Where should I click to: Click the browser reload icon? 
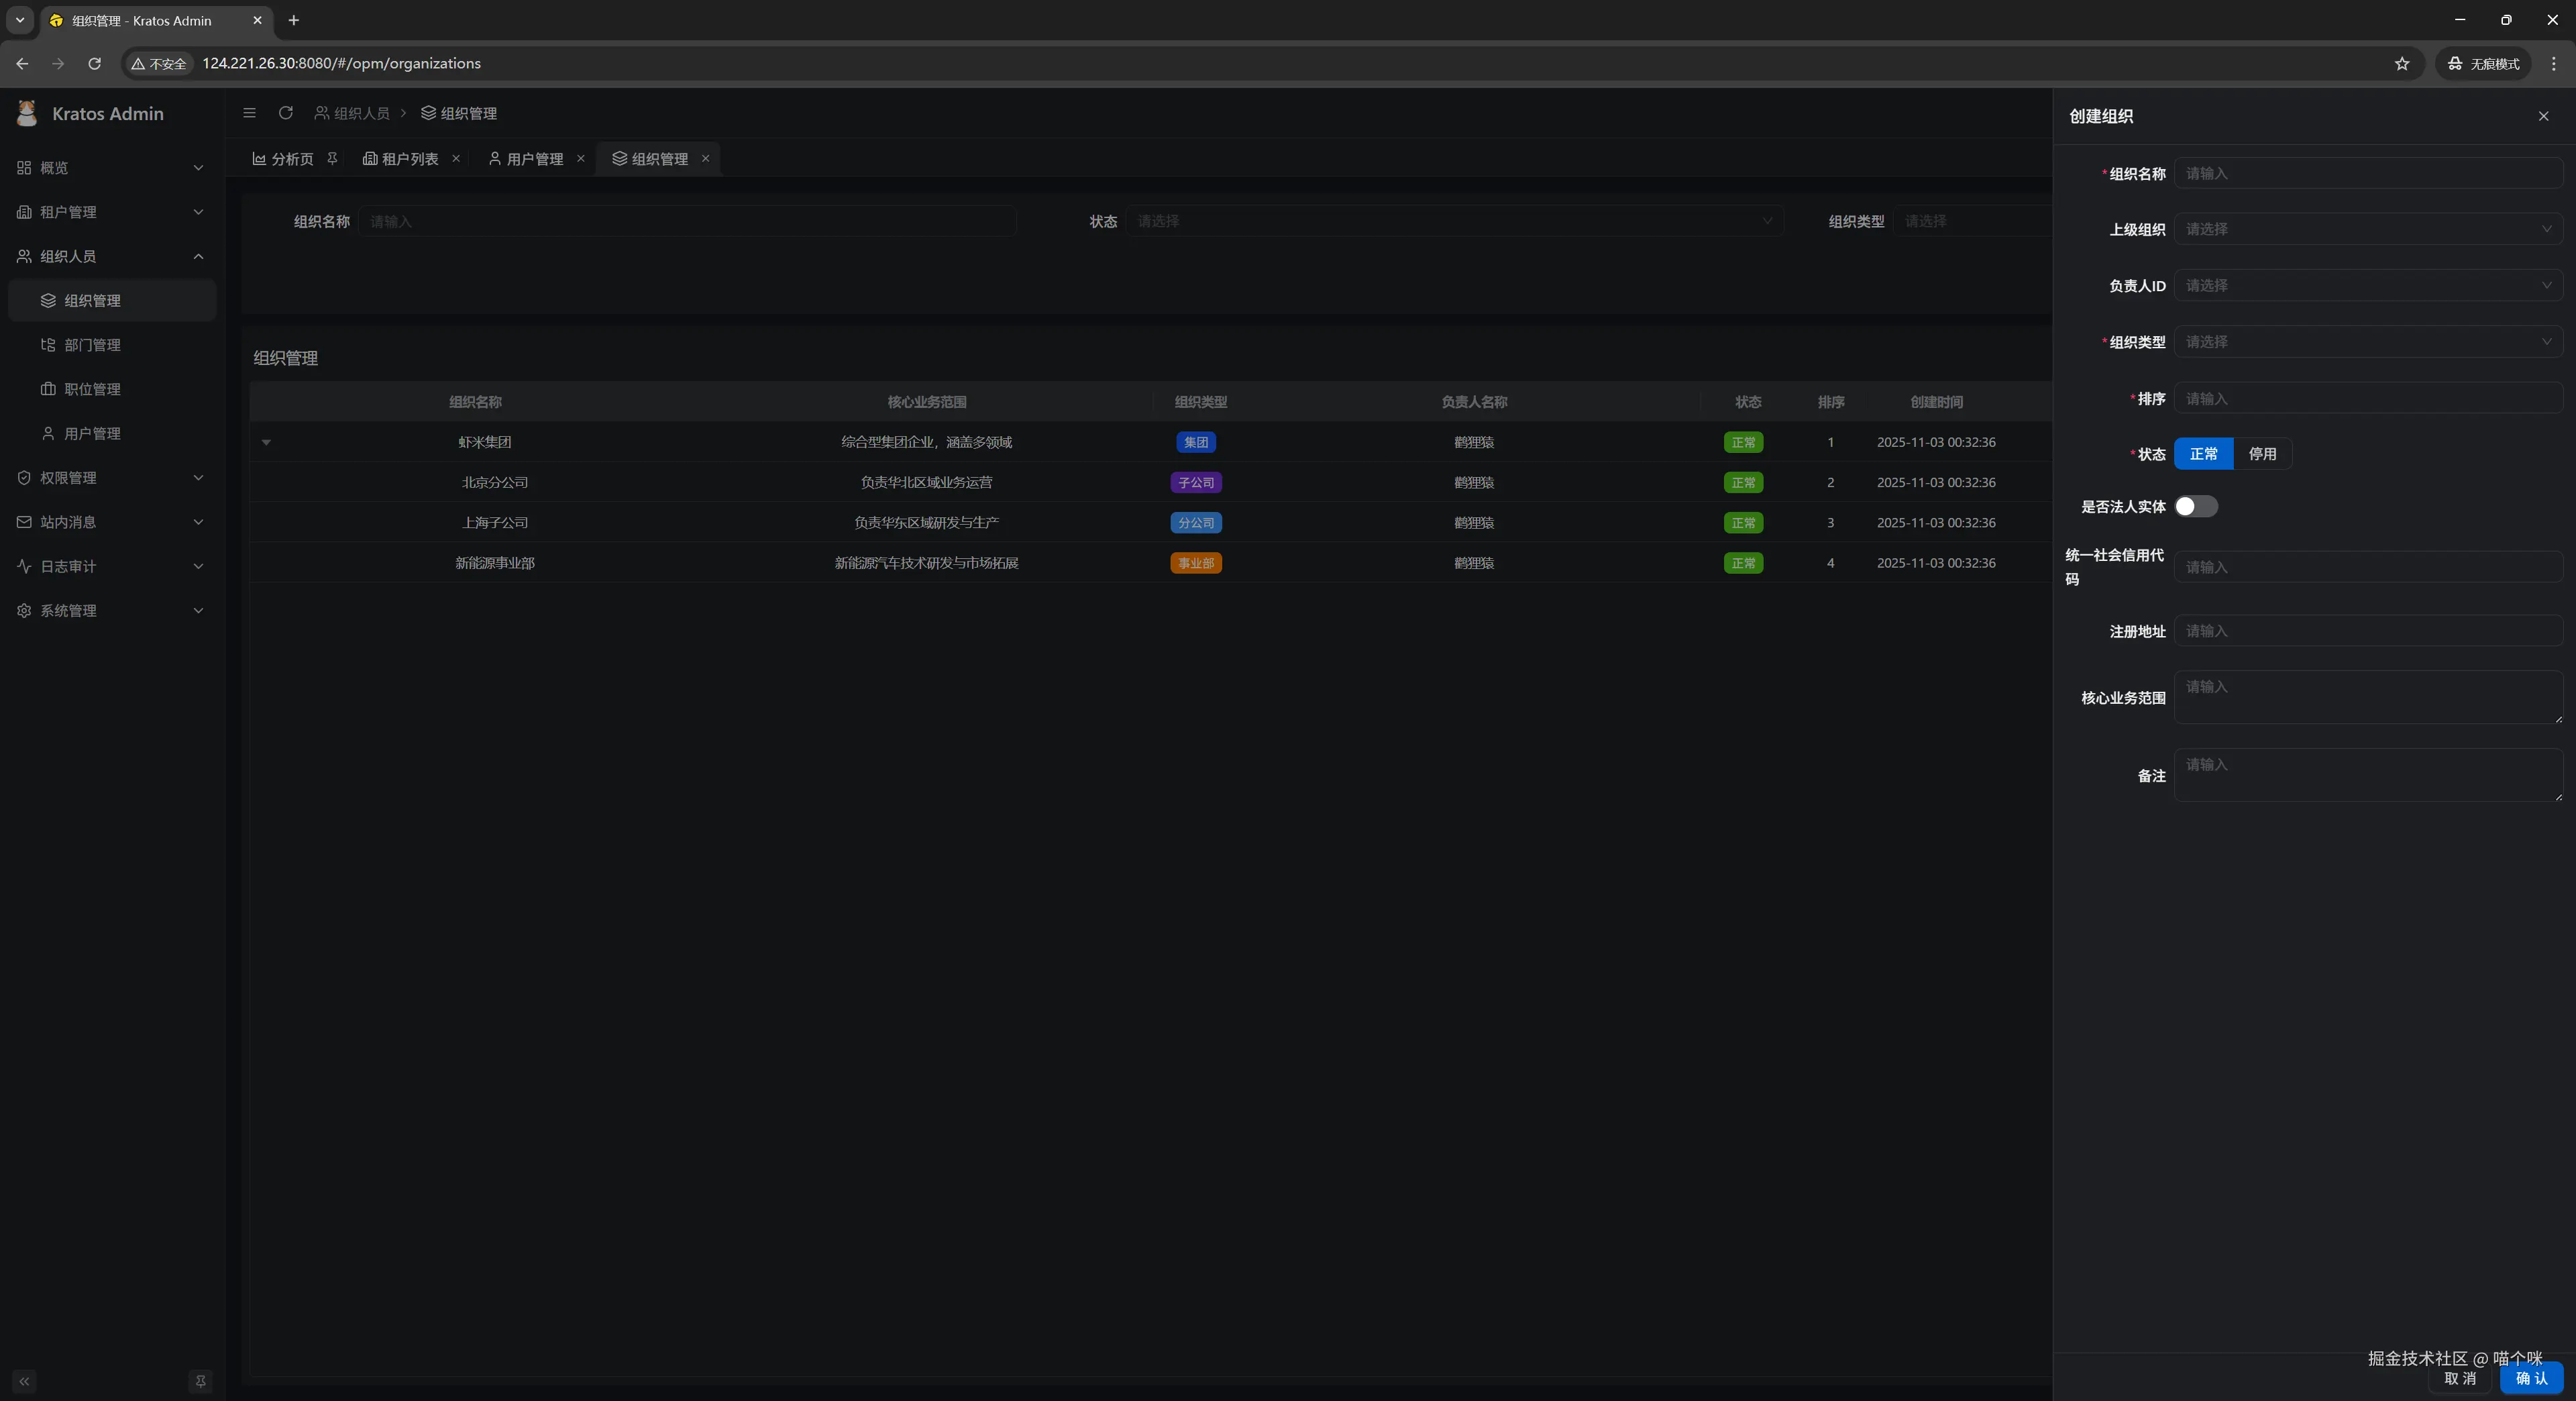(94, 63)
